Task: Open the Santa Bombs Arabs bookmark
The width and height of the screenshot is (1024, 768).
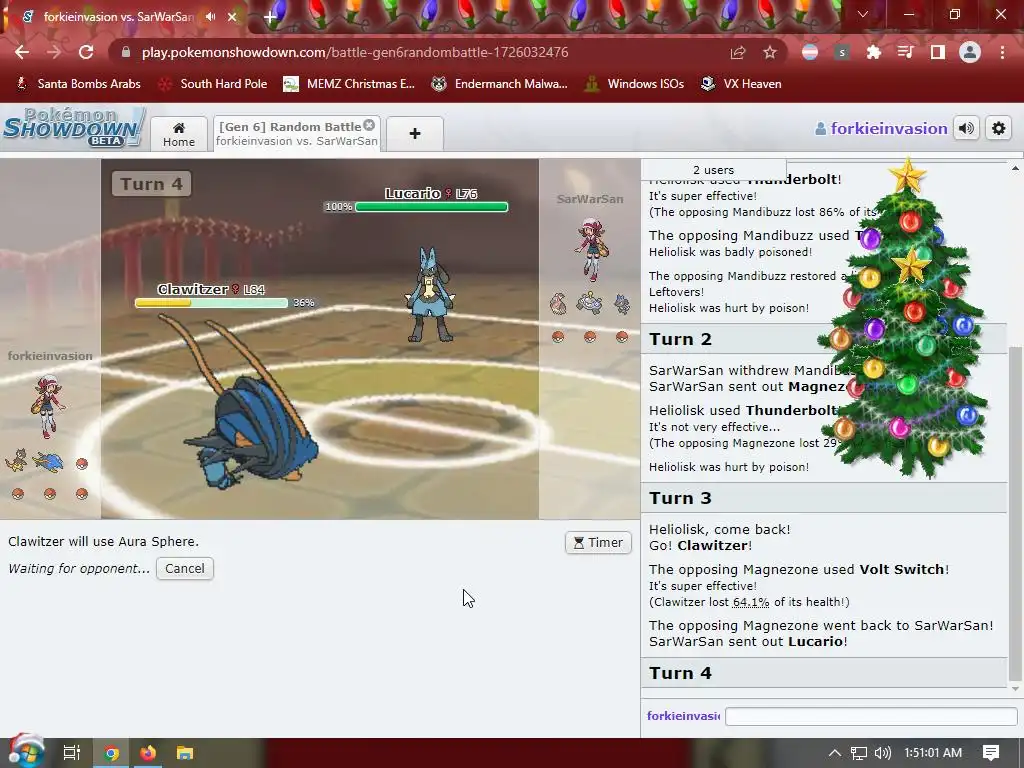Action: (78, 84)
